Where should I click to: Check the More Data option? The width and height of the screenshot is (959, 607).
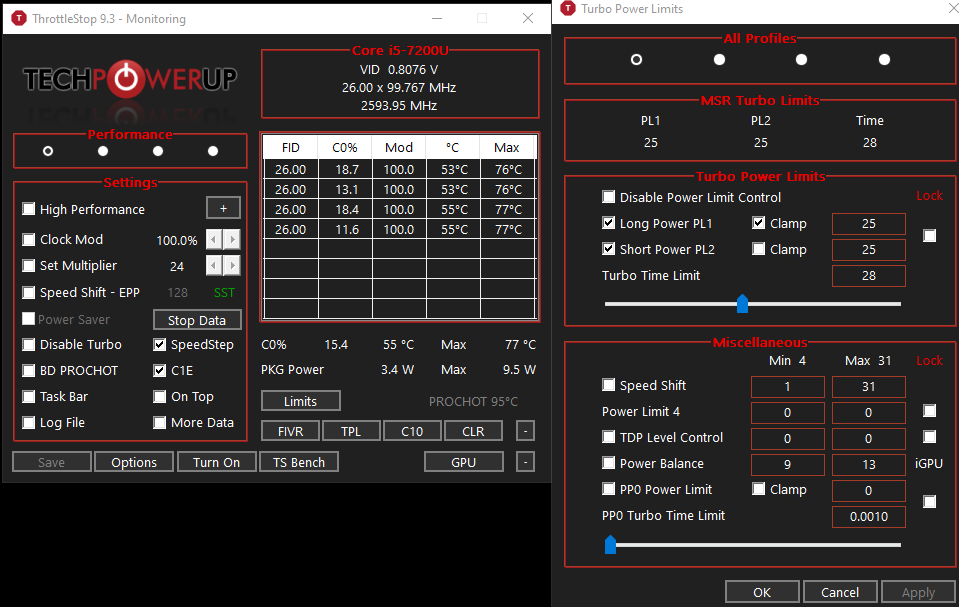(160, 422)
